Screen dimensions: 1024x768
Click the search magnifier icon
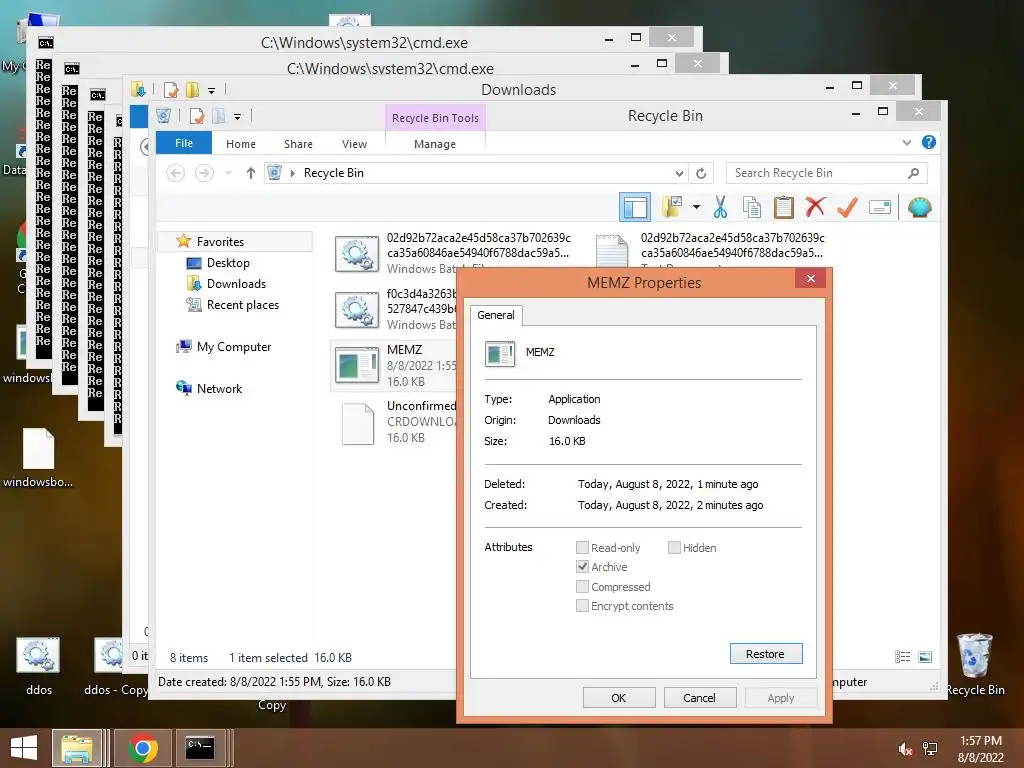(913, 173)
